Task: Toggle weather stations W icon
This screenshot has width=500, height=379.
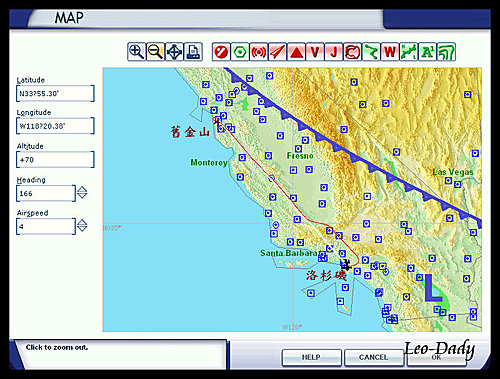Action: pos(390,52)
